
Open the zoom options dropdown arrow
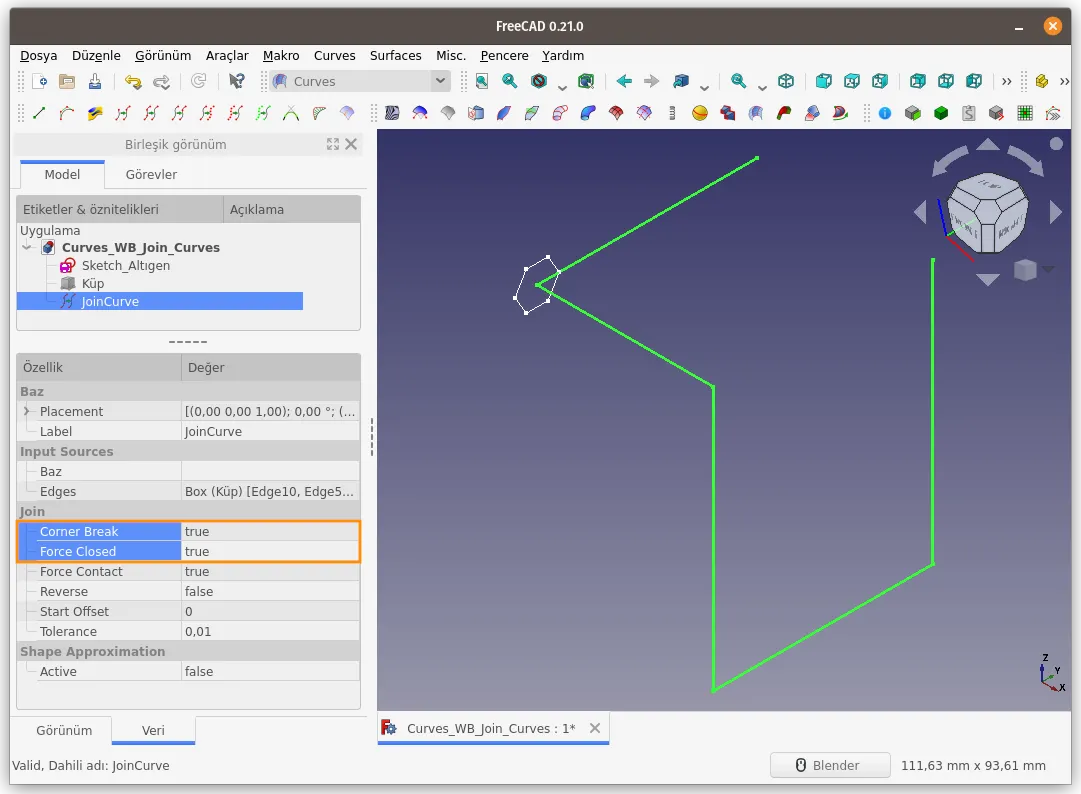(762, 87)
